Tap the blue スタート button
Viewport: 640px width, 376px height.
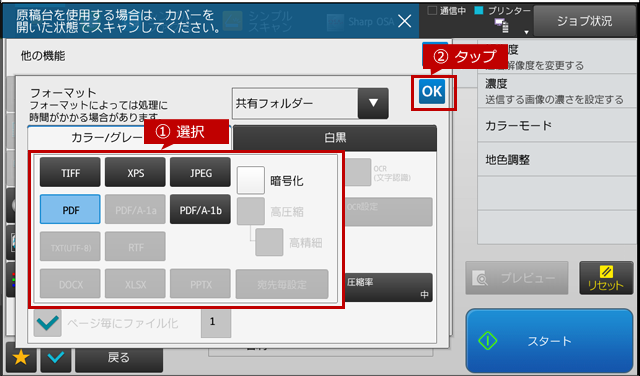click(549, 341)
